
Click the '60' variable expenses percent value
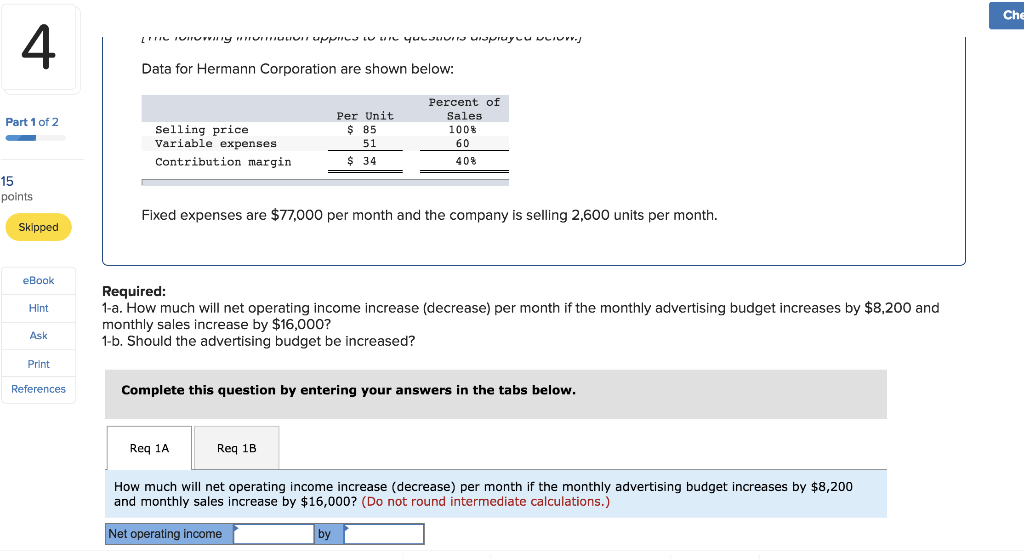point(462,144)
